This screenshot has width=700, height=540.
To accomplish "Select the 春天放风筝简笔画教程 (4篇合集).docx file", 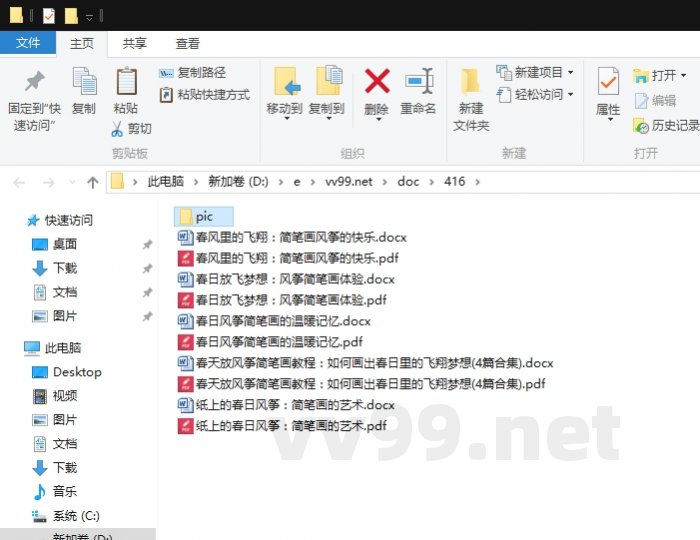I will pyautogui.click(x=366, y=363).
